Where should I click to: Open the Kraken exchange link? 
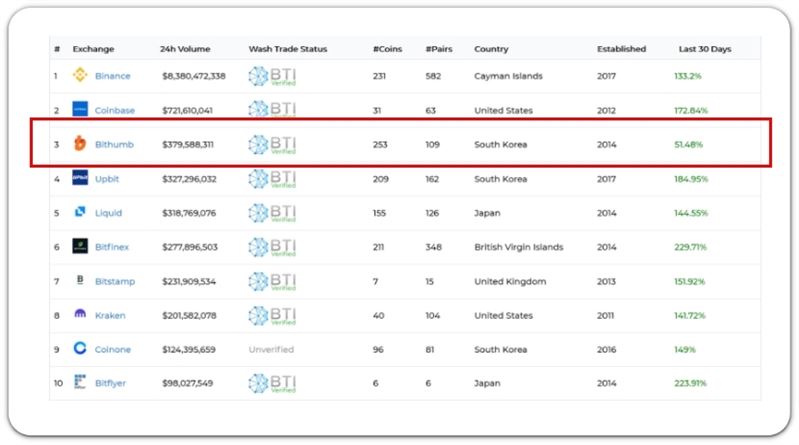[x=110, y=316]
